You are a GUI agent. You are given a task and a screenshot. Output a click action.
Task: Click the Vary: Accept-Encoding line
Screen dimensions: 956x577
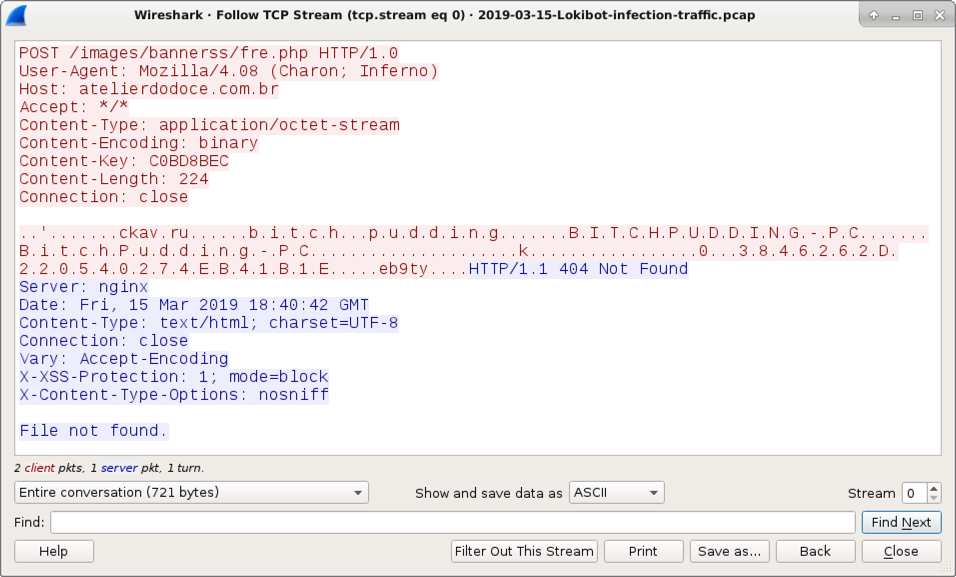124,359
